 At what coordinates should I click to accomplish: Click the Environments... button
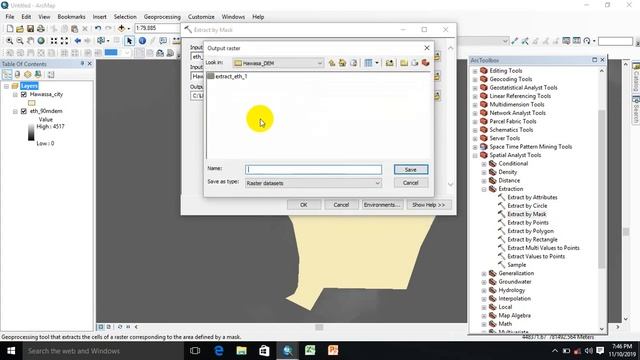tap(382, 205)
